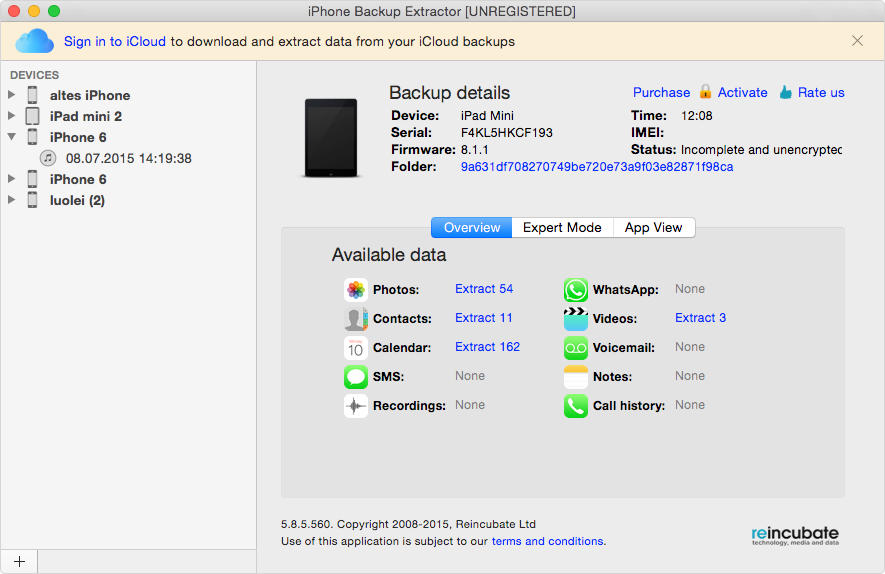Click the None value beside SMS
Viewport: 885px width, 574px height.
[470, 375]
